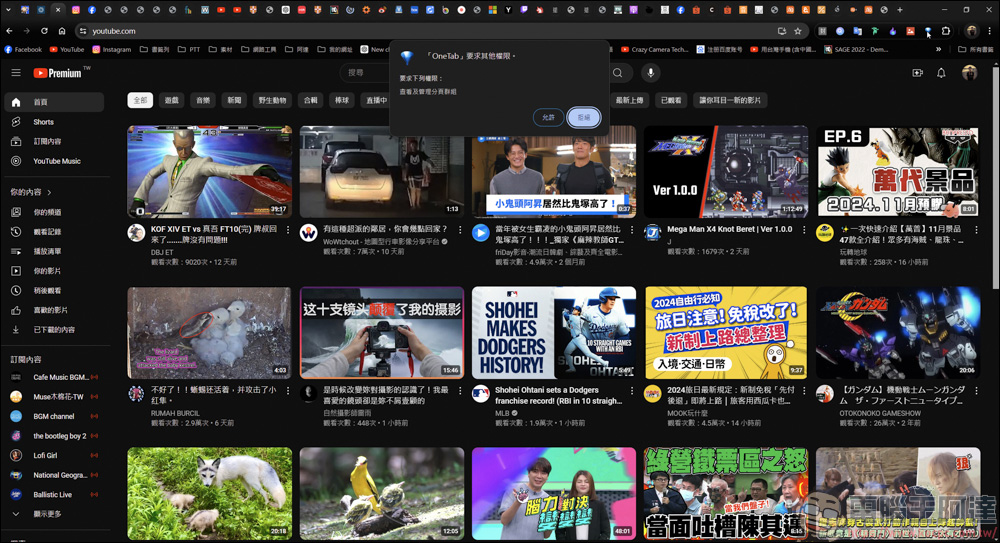Image resolution: width=1000 pixels, height=543 pixels.
Task: Open the create video icon
Action: pos(917,73)
